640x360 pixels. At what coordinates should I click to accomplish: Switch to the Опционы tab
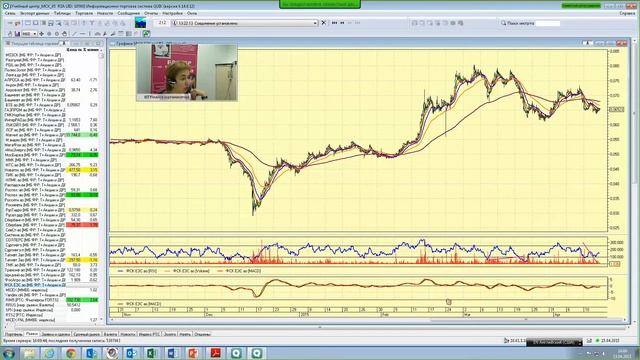202,334
